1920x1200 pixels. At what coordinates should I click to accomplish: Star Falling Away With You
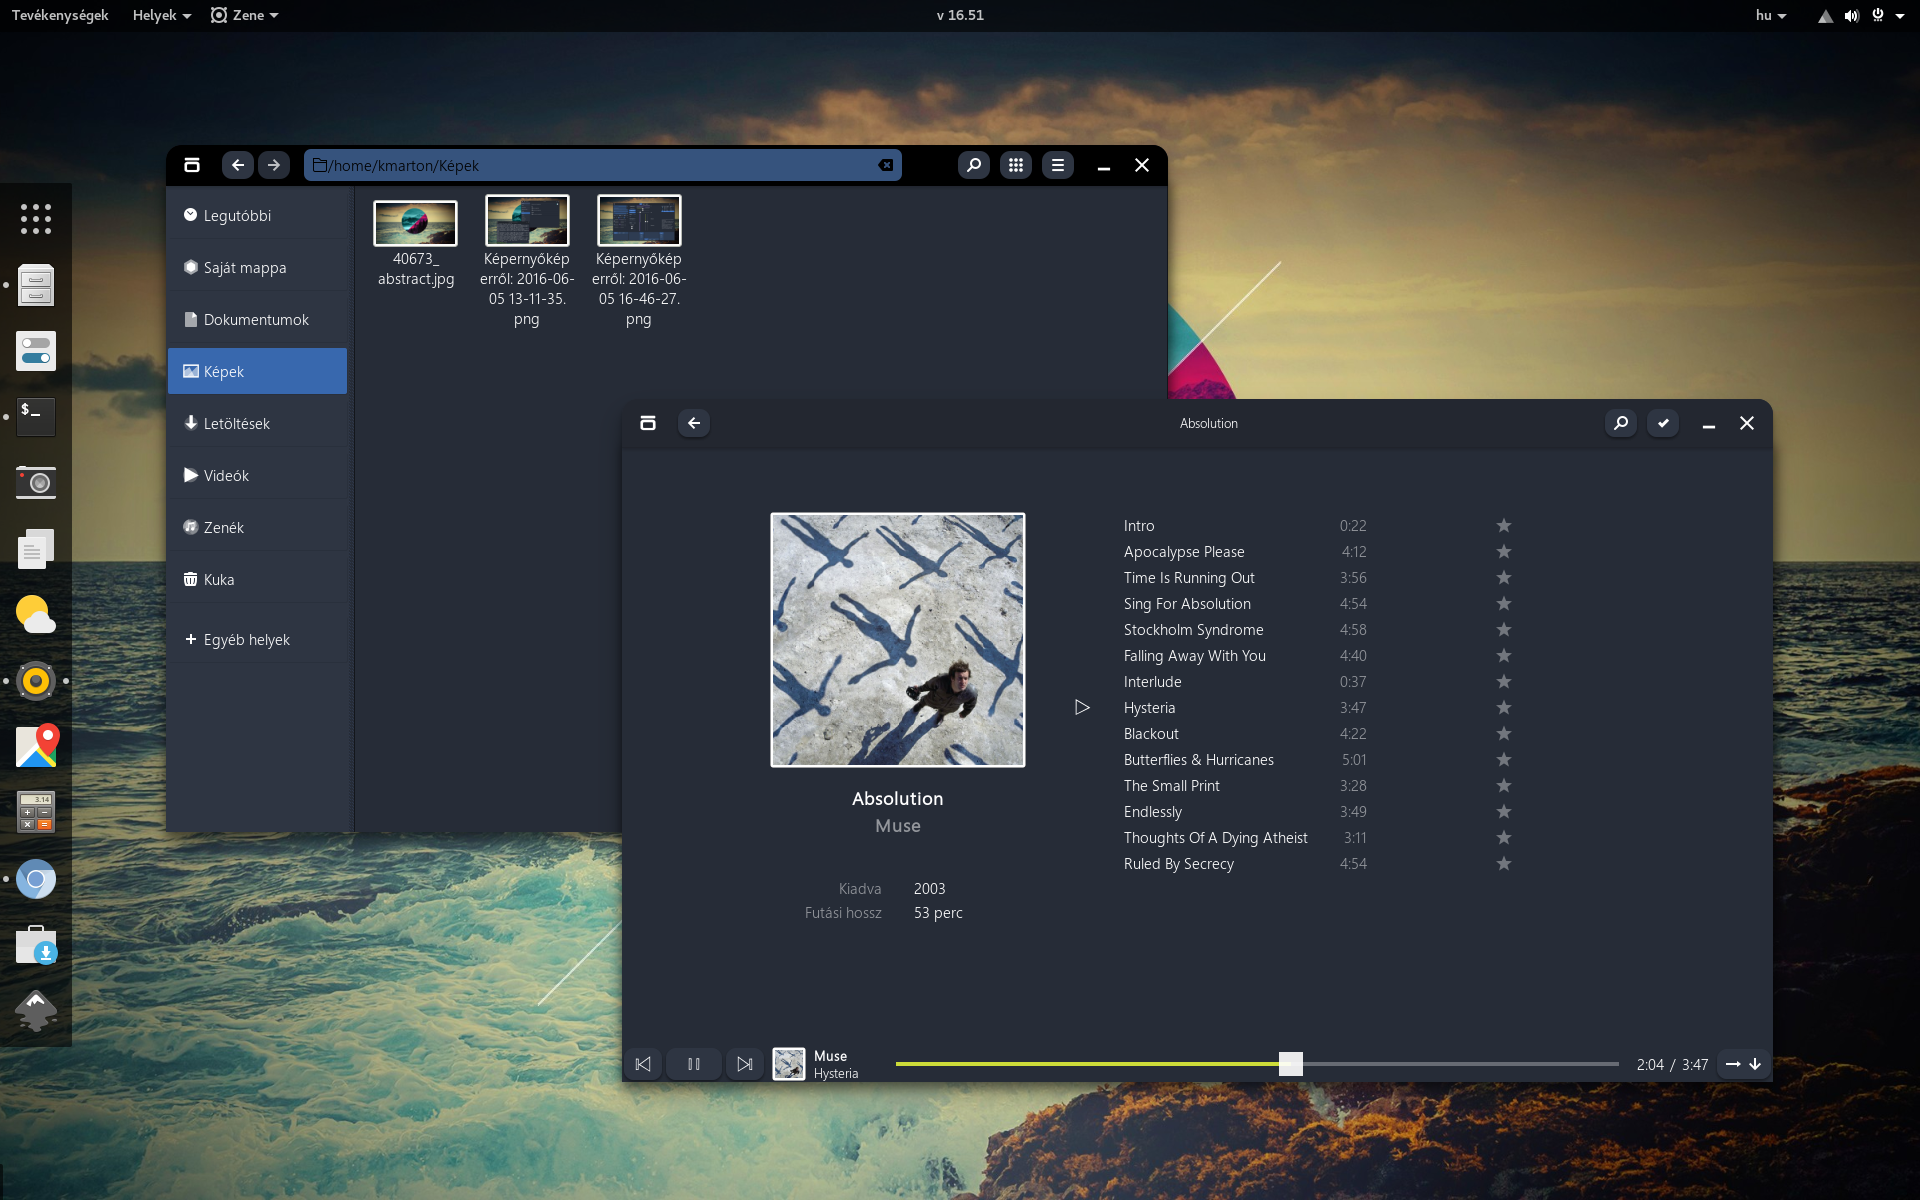pos(1503,655)
